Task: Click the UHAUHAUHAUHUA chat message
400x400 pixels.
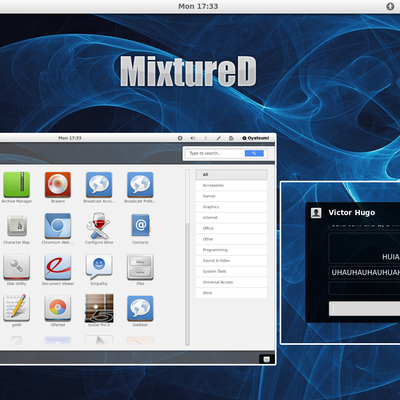Action: click(x=365, y=272)
